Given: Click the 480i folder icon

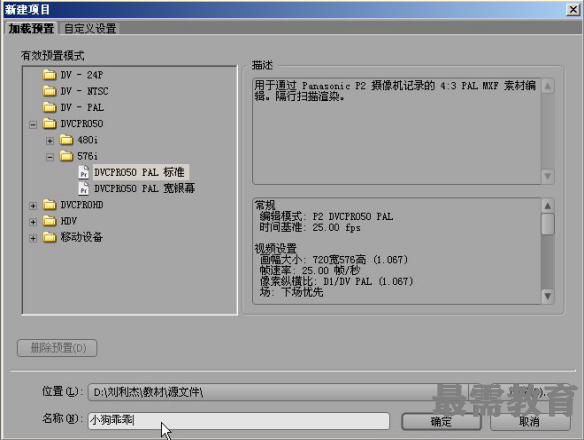Looking at the screenshot, I should click(66, 140).
